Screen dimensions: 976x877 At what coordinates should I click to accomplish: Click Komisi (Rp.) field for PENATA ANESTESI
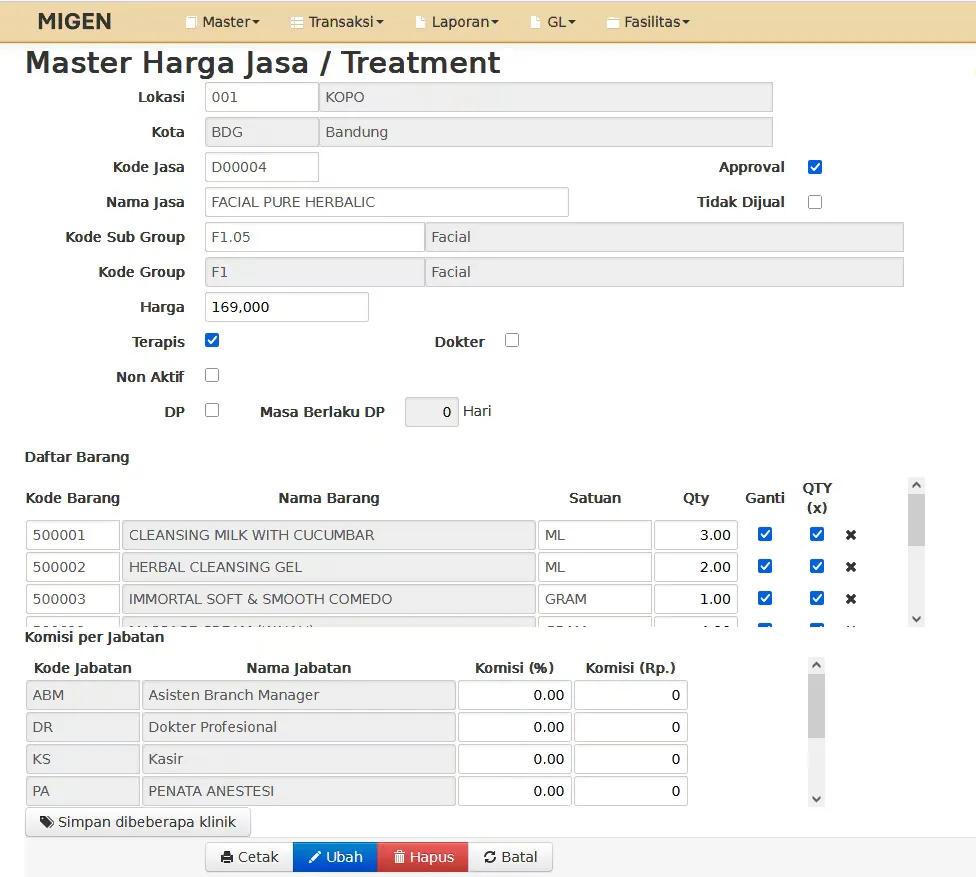click(631, 791)
